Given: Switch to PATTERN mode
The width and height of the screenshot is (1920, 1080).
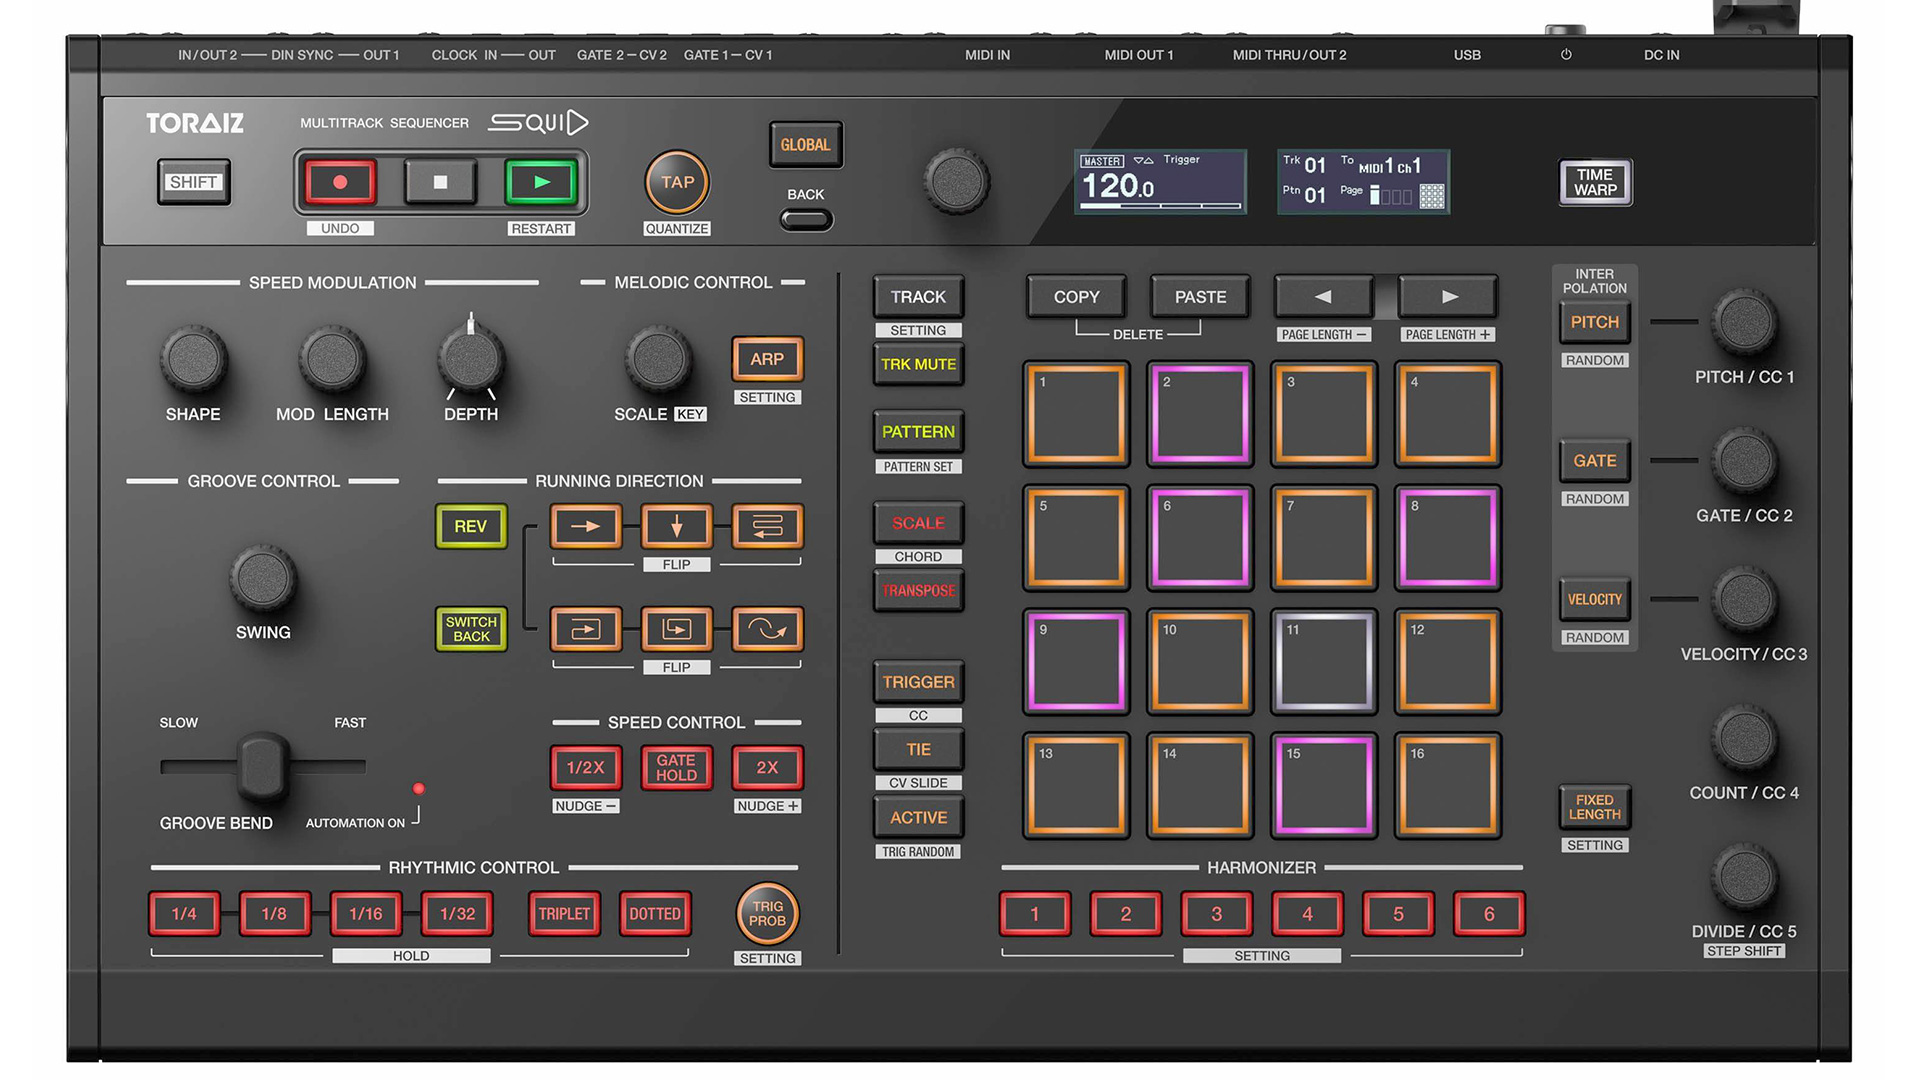Looking at the screenshot, I should click(x=918, y=432).
